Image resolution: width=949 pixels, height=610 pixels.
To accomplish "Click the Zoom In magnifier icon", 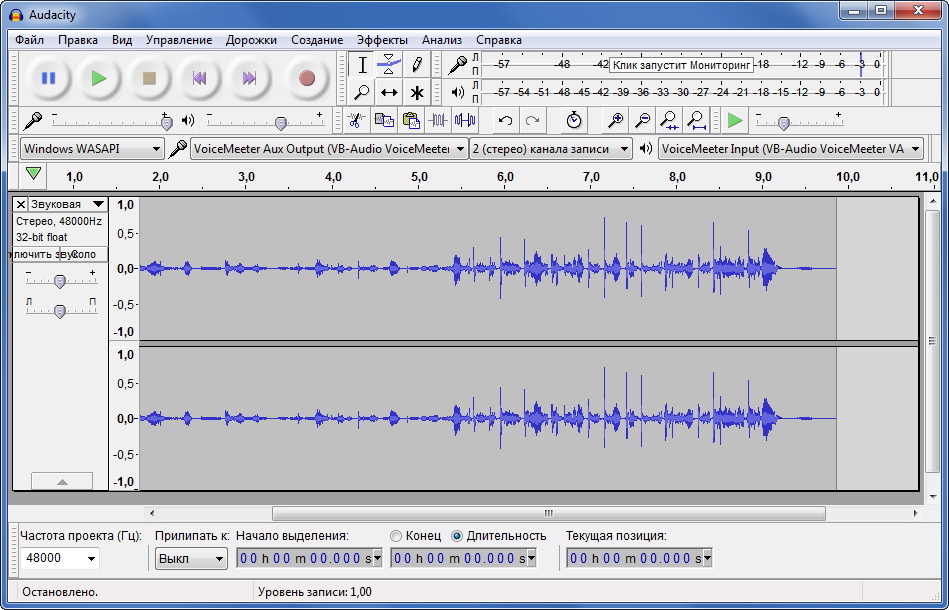I will pyautogui.click(x=616, y=120).
